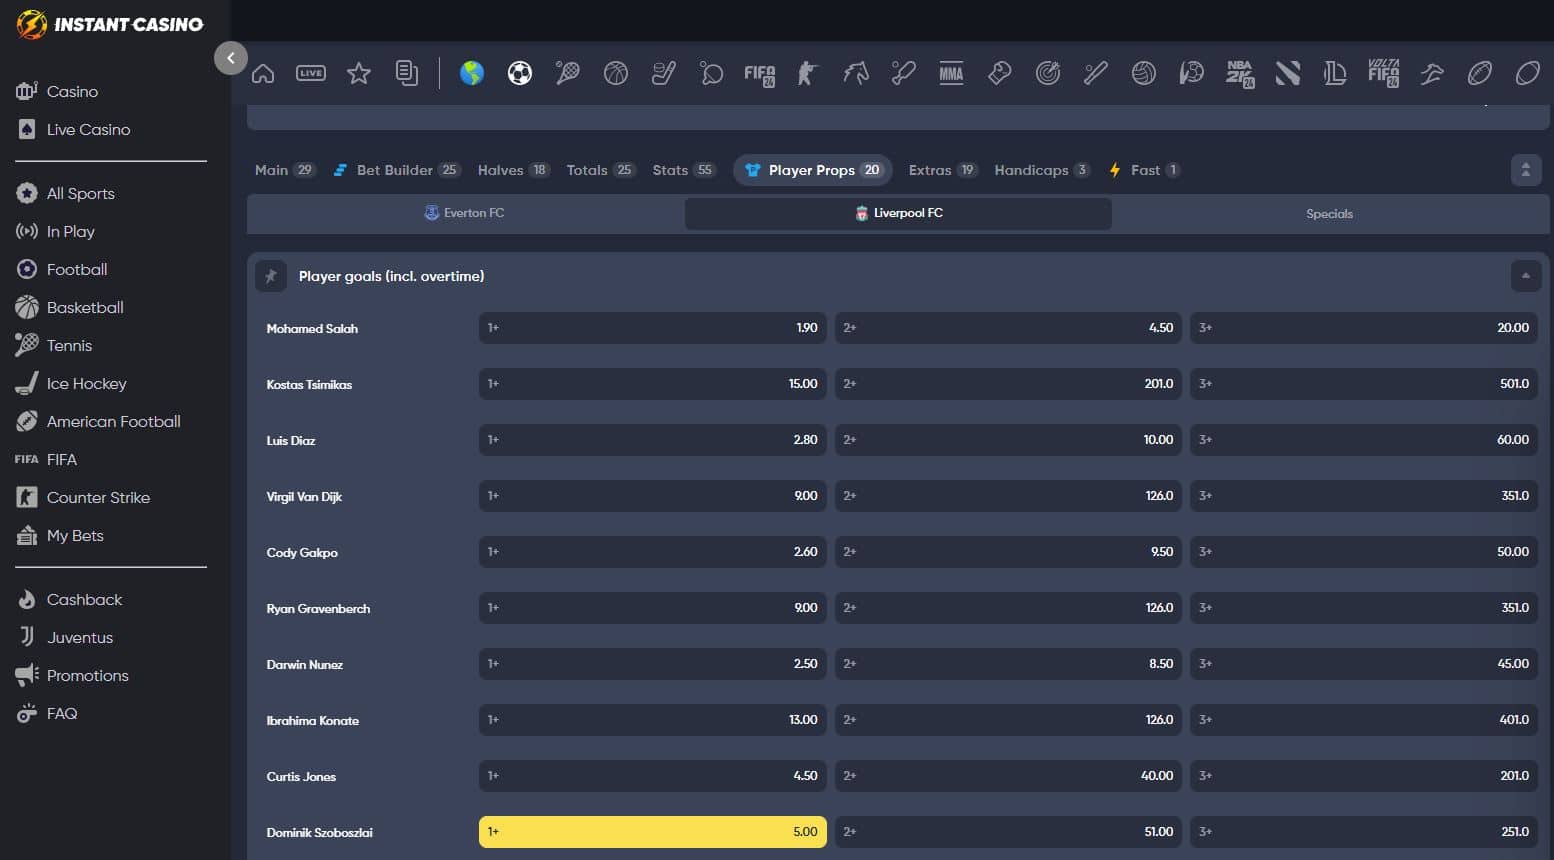Select the FIFA 24 esports icon
This screenshot has width=1554, height=860.
tap(760, 74)
